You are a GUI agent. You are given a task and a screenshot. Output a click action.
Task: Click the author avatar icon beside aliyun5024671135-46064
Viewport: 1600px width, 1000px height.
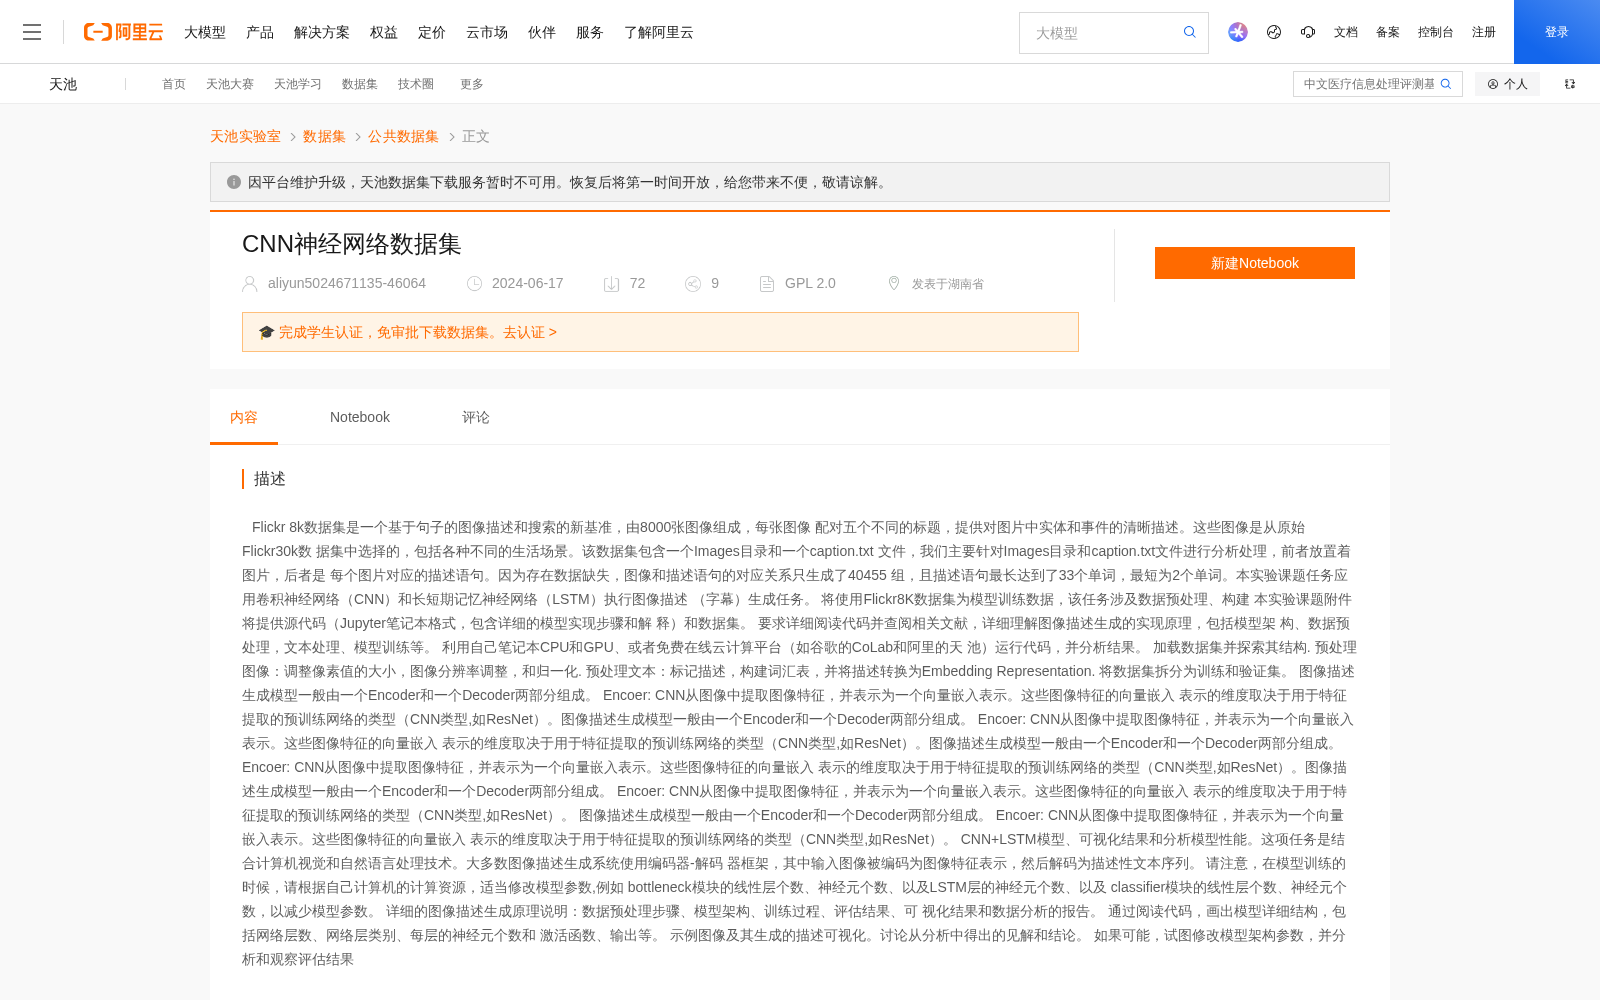pos(250,284)
